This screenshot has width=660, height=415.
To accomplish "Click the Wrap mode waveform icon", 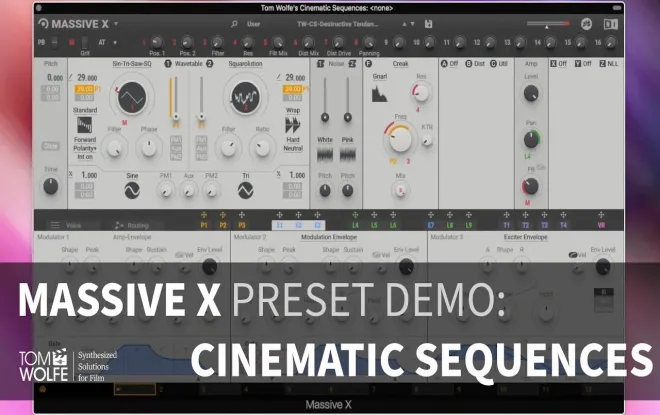I will click(x=293, y=125).
